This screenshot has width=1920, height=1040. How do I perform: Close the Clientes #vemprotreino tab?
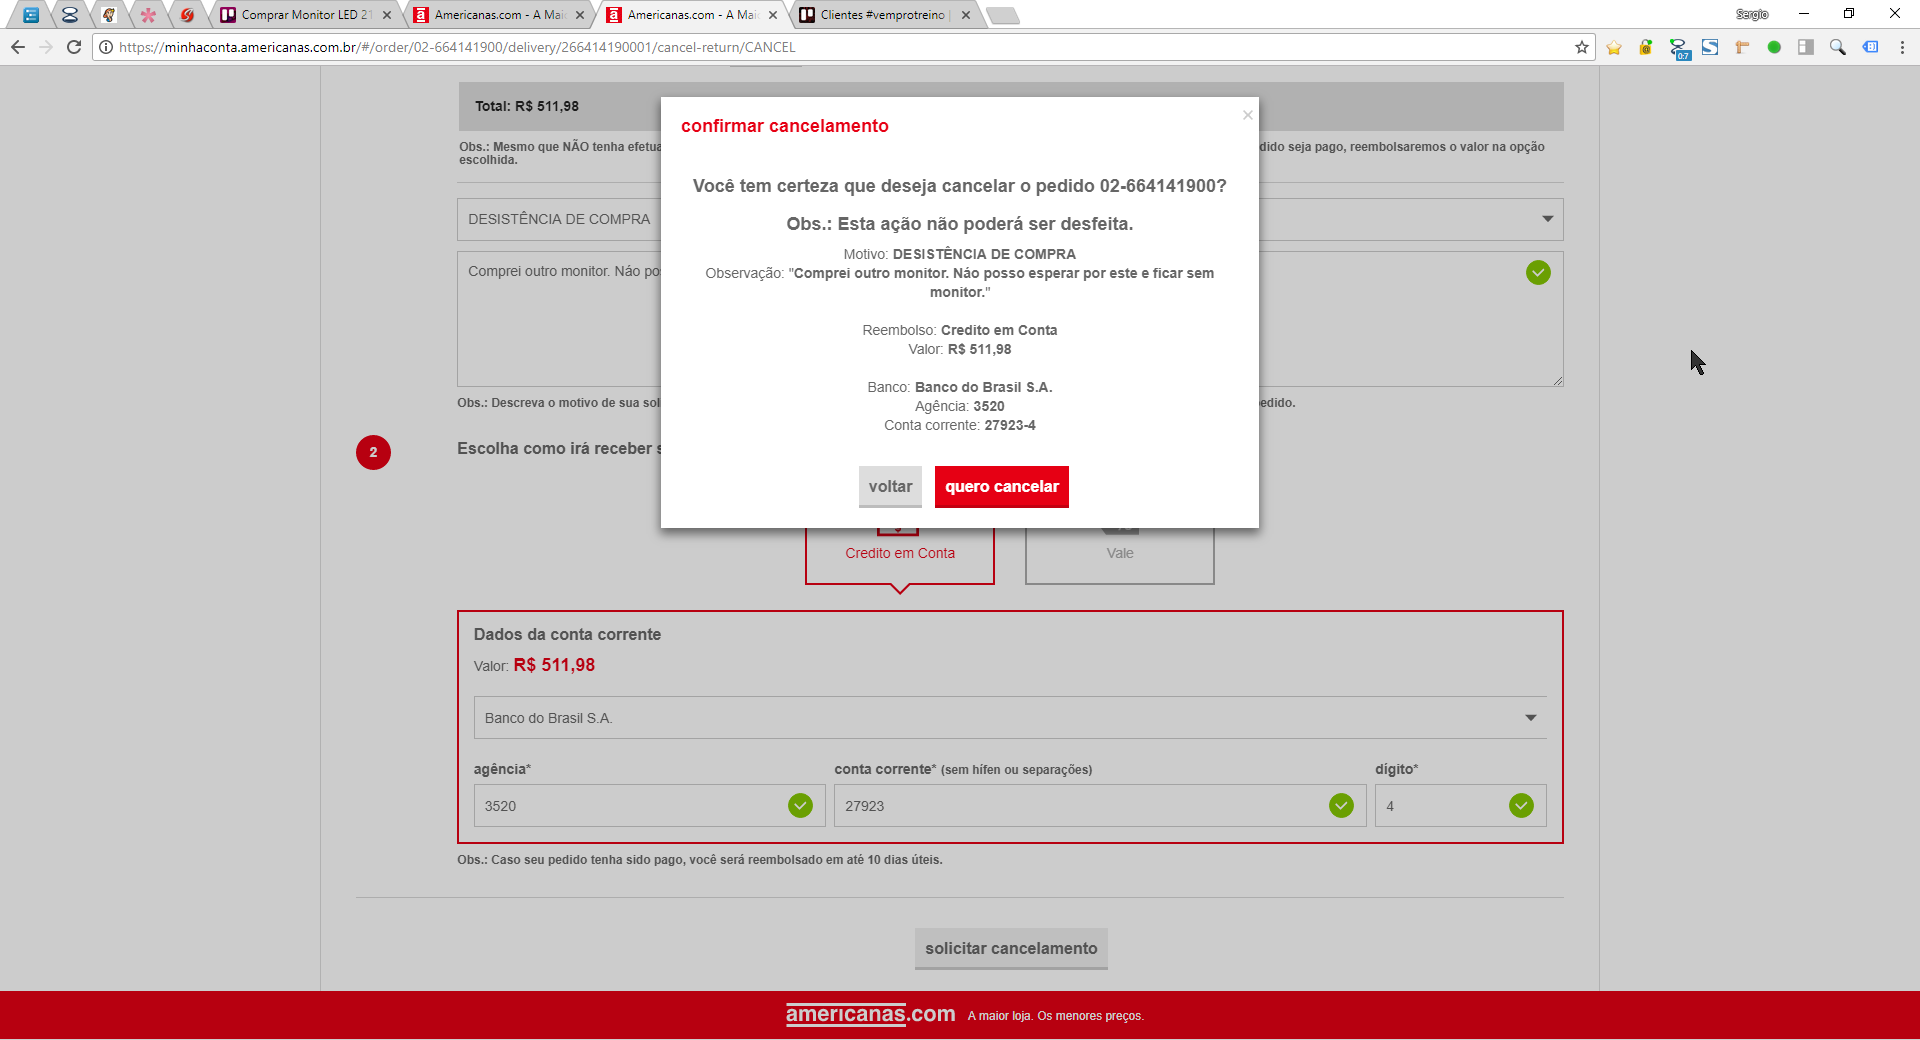coord(966,15)
